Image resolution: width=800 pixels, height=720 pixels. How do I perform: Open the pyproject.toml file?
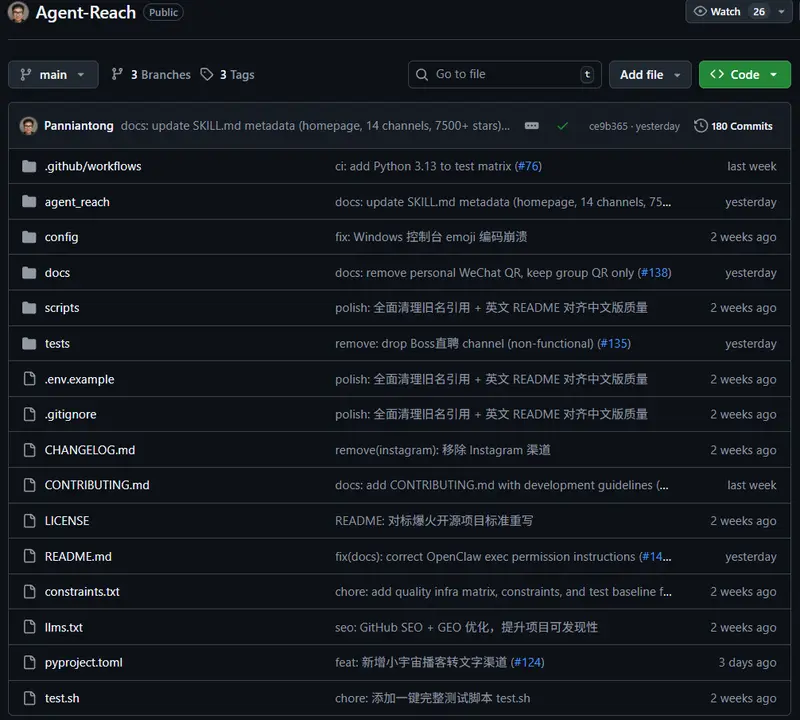pyautogui.click(x=84, y=663)
